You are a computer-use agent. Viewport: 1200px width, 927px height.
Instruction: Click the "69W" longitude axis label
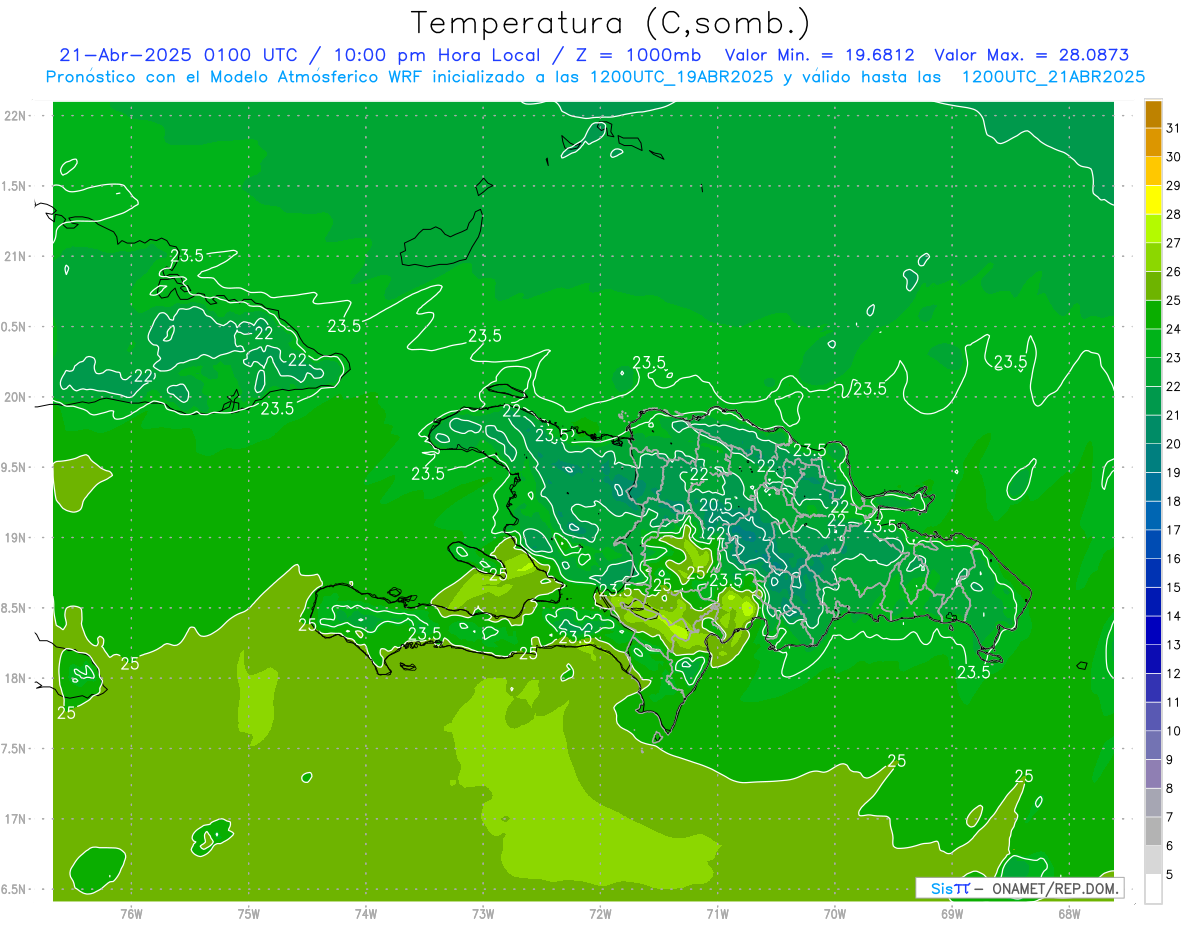tap(952, 914)
